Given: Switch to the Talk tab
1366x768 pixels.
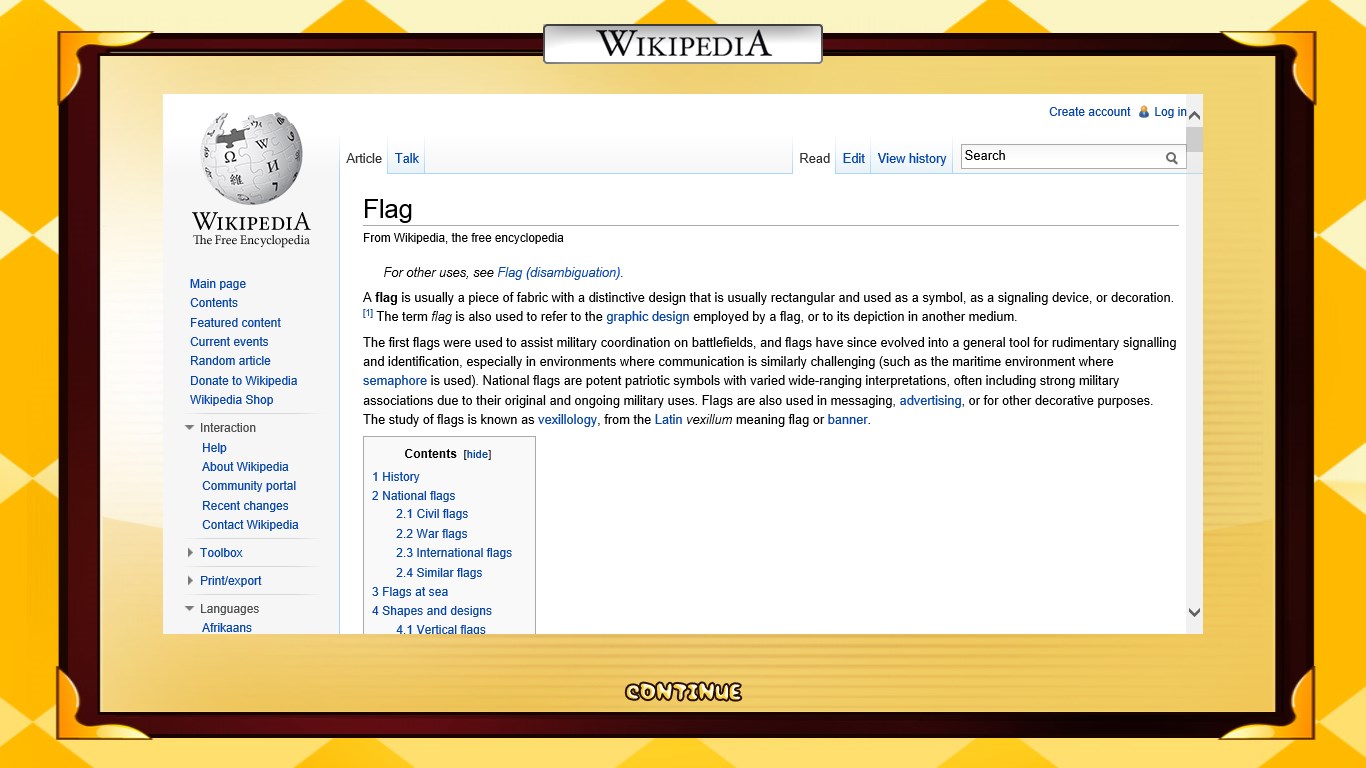Looking at the screenshot, I should (406, 158).
